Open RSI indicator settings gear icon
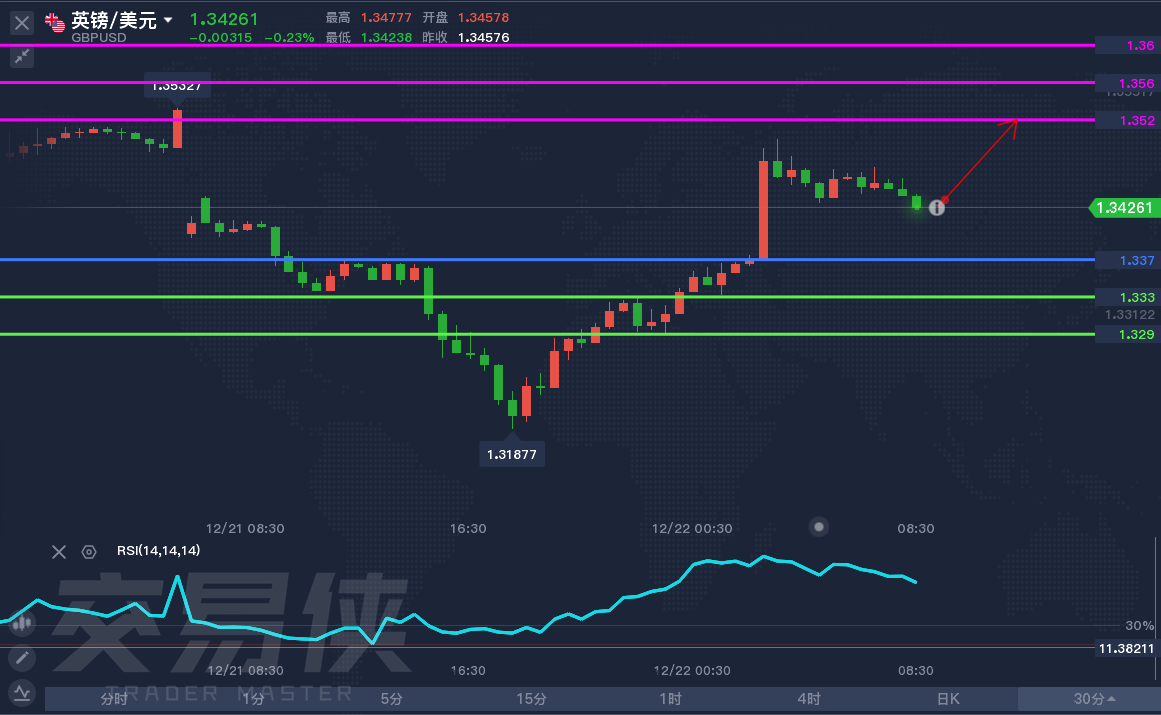This screenshot has width=1161, height=715. [x=89, y=551]
